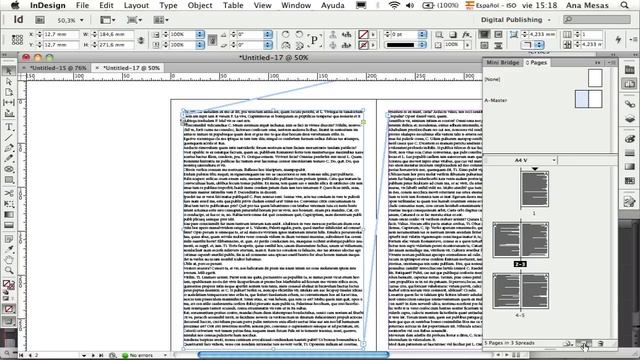Open the Screen Mode dropdown
This screenshot has height=360, width=640.
[134, 20]
